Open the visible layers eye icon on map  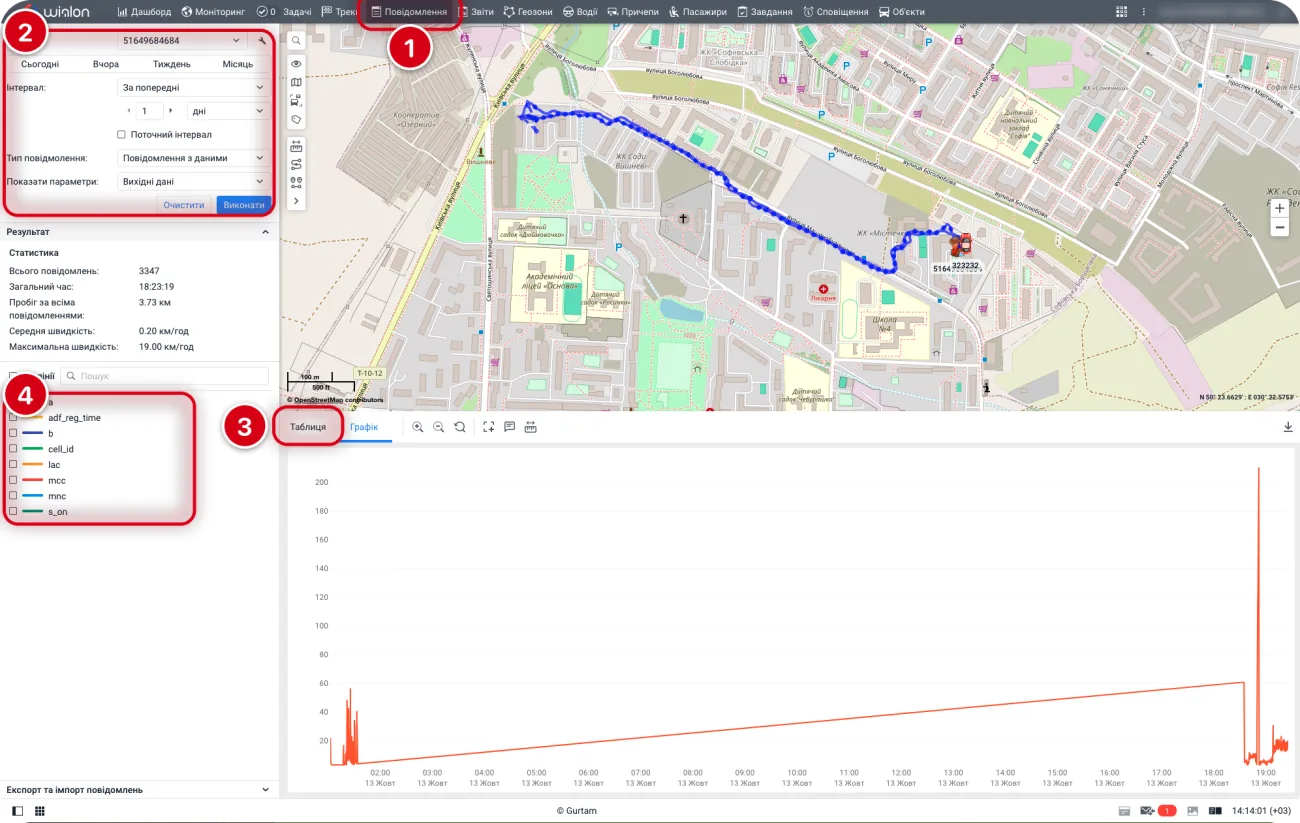point(296,63)
